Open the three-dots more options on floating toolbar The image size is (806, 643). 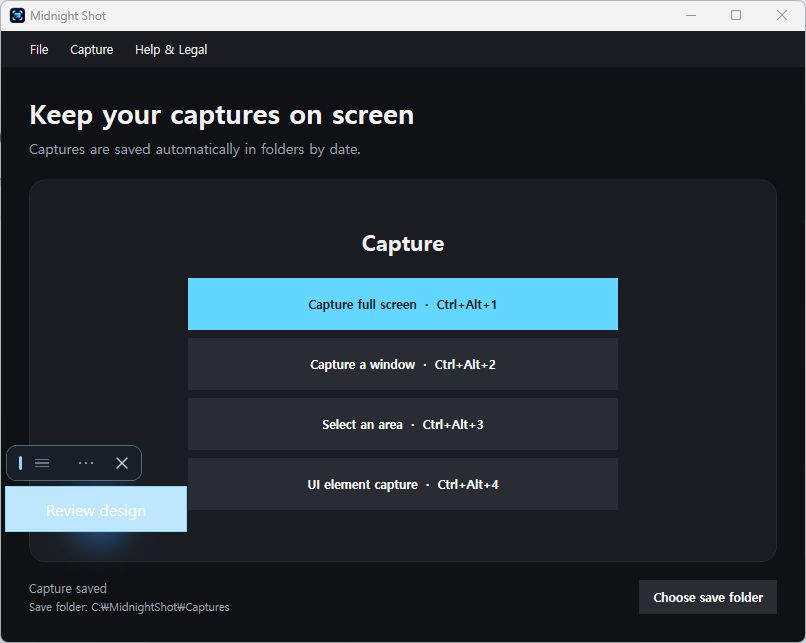[86, 463]
